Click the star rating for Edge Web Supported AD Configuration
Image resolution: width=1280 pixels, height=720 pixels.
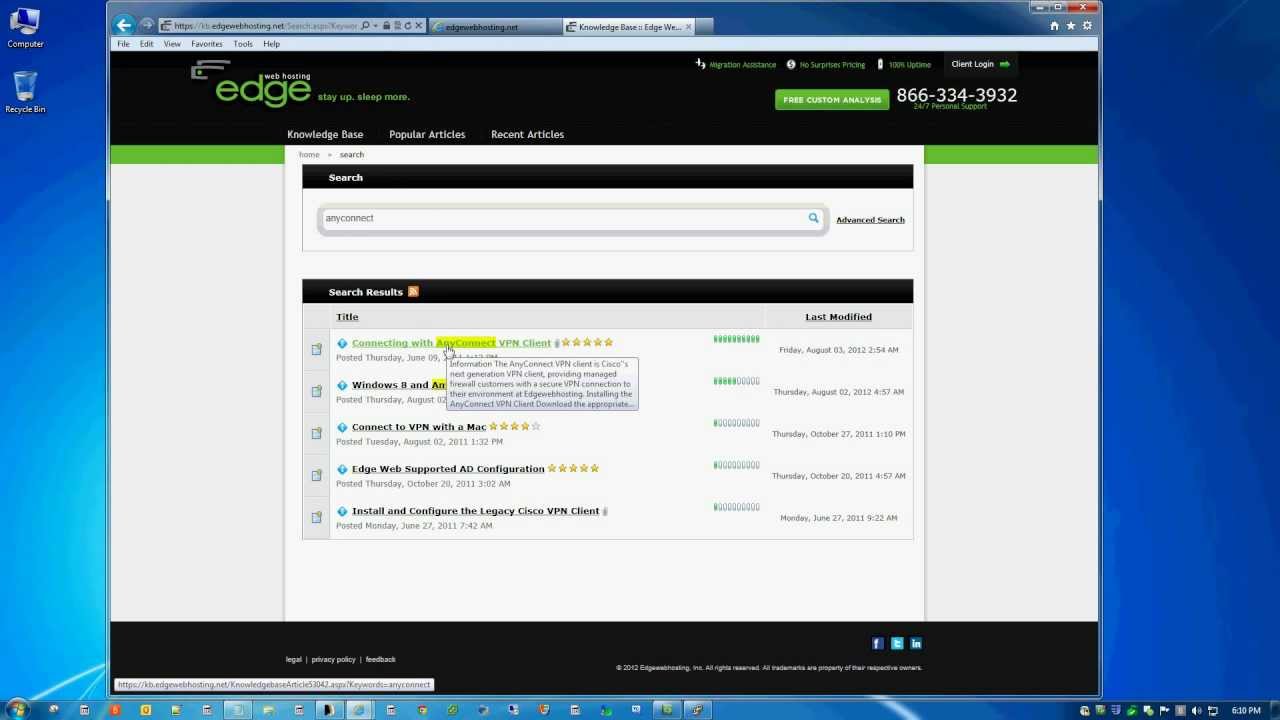pyautogui.click(x=573, y=469)
